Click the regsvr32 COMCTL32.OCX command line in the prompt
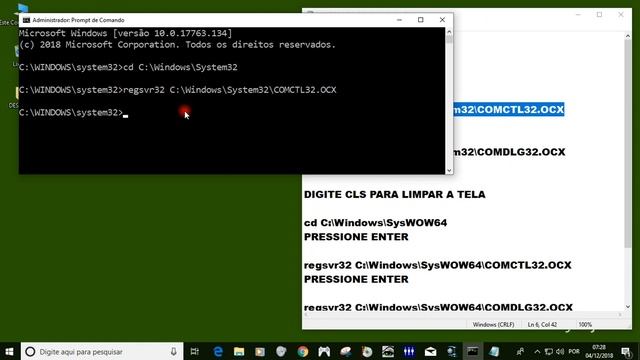 coord(178,90)
